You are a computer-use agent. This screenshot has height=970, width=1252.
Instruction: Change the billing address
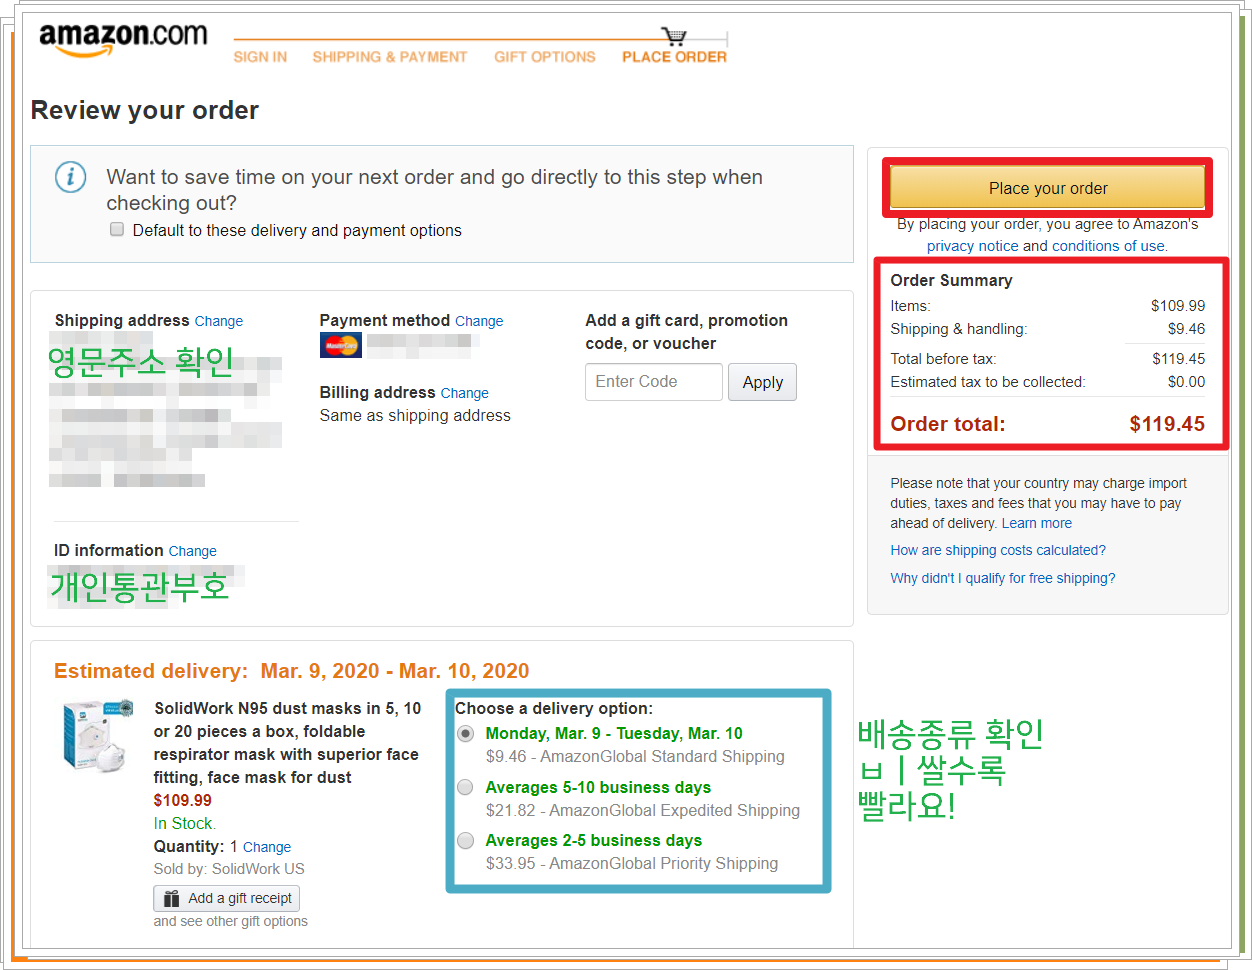pyautogui.click(x=465, y=393)
